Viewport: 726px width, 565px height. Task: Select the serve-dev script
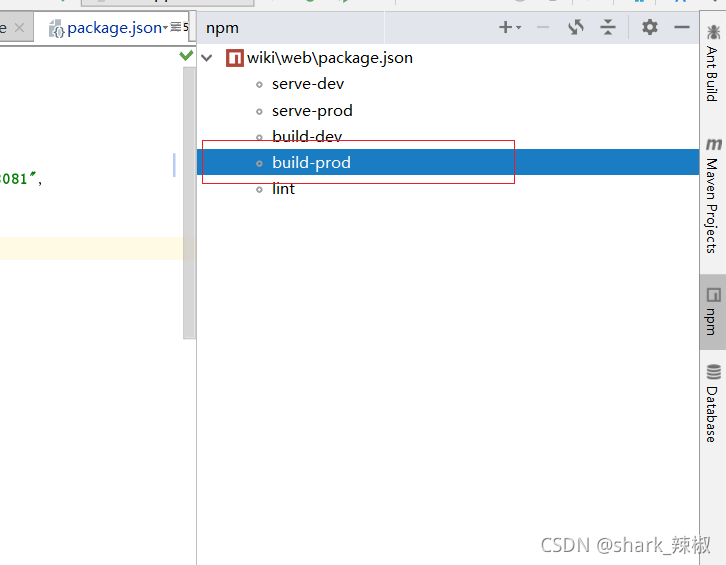[308, 84]
